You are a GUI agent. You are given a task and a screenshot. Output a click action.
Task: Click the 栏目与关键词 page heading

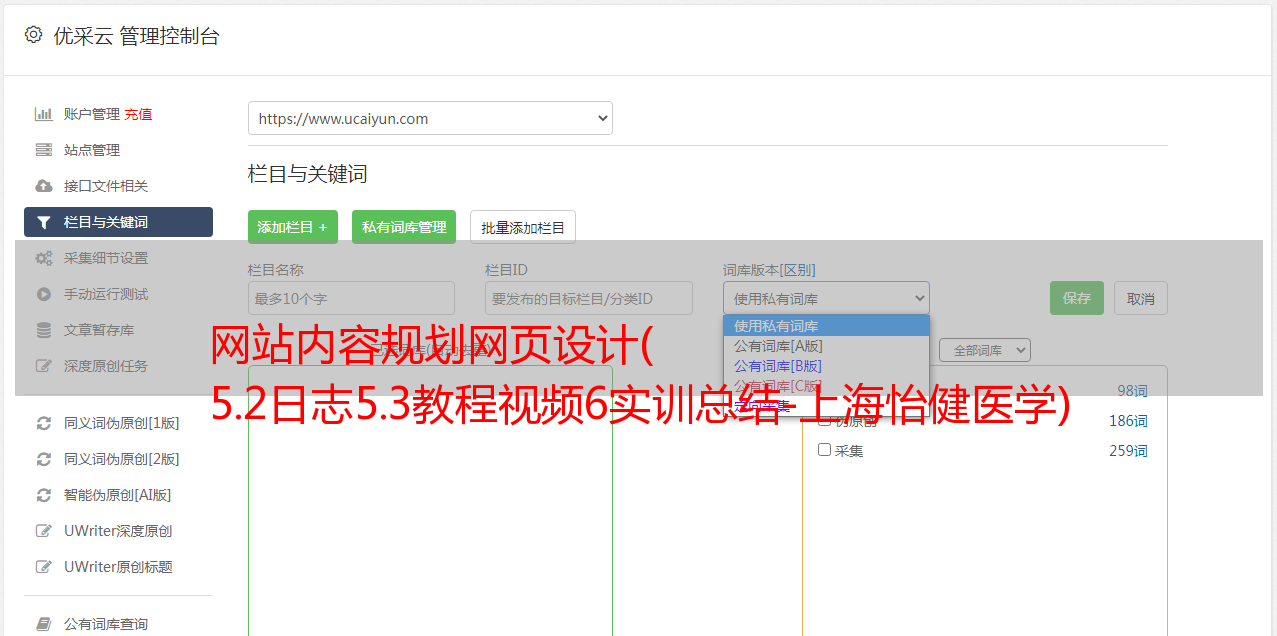click(308, 174)
